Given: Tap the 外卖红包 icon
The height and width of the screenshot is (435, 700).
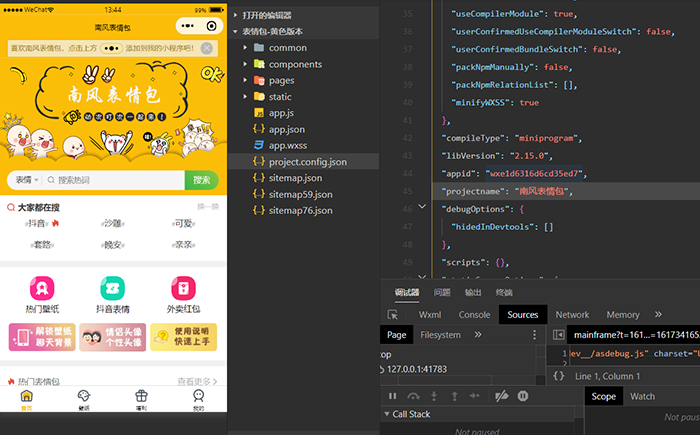Looking at the screenshot, I should (x=183, y=289).
